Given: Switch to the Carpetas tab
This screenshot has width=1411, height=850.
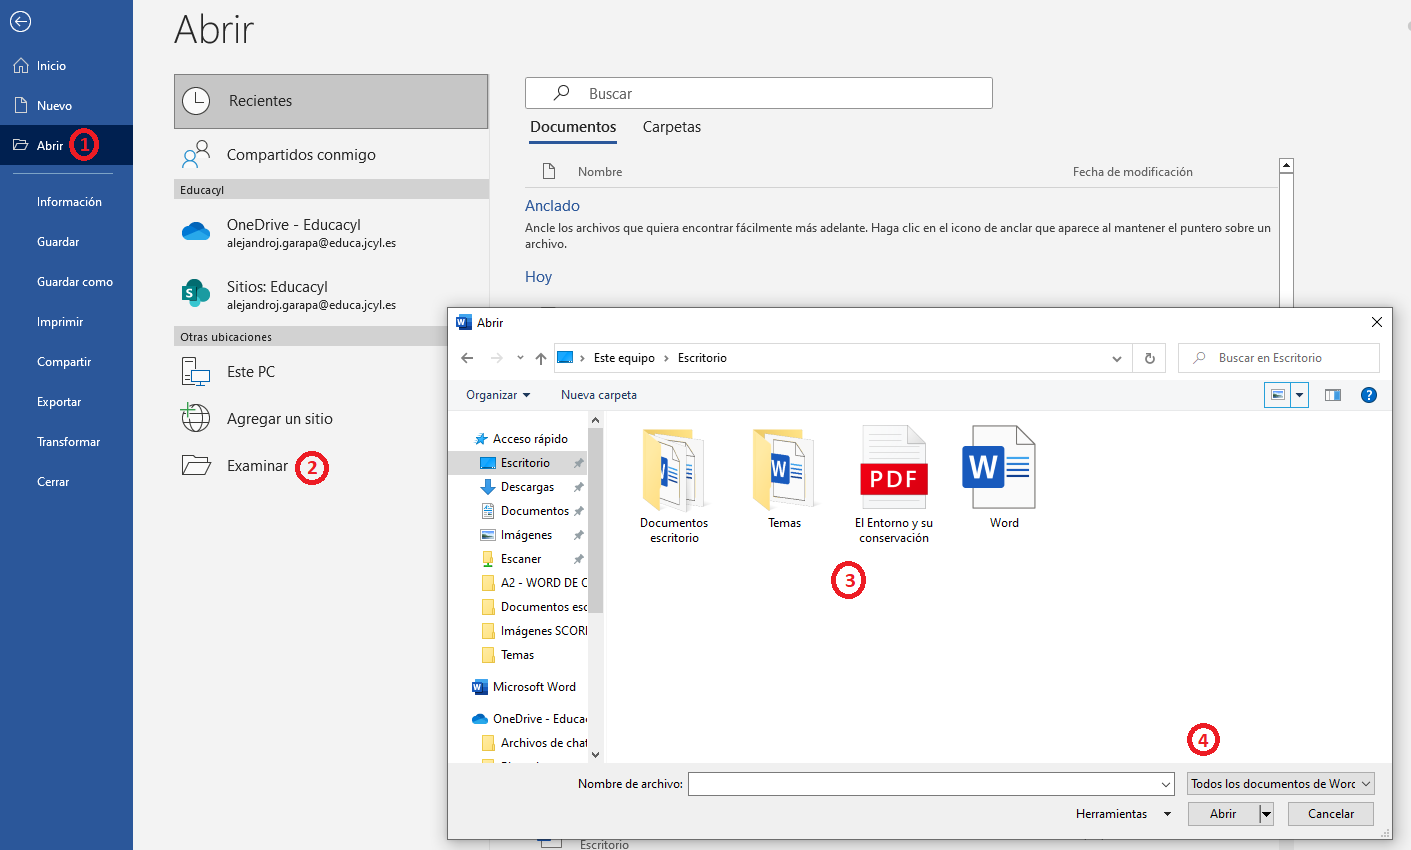Looking at the screenshot, I should pos(672,127).
